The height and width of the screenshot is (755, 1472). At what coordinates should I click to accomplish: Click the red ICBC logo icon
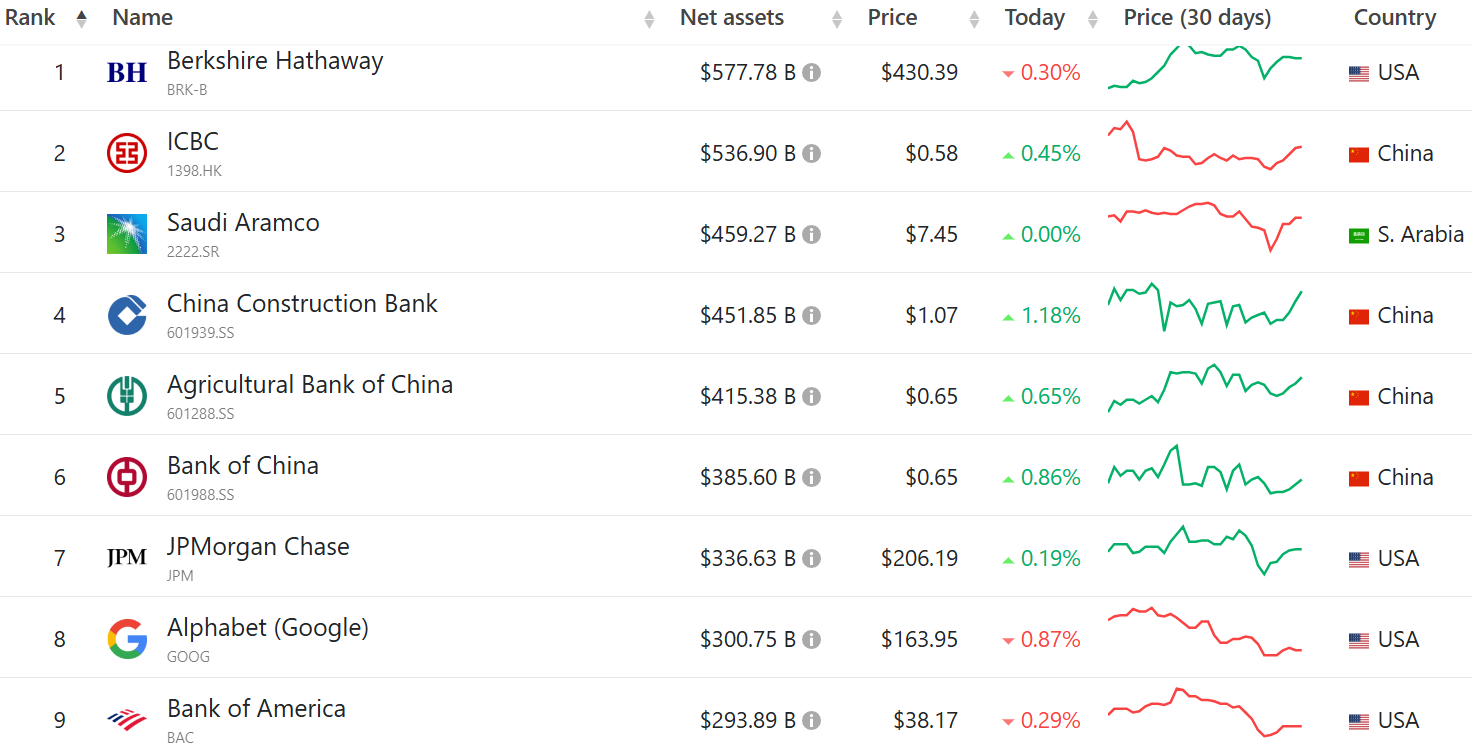pyautogui.click(x=127, y=153)
